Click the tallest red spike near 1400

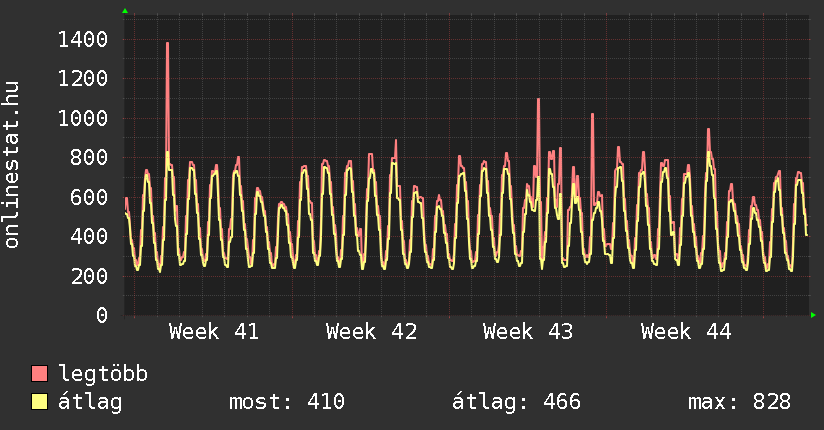(167, 45)
